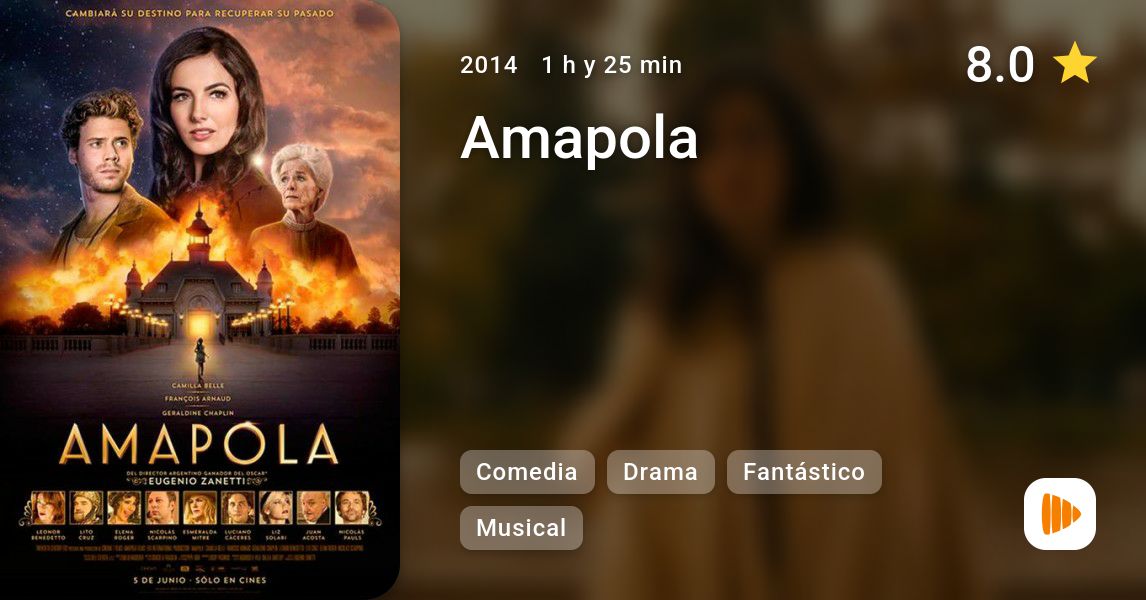Select the Comedia genre tag

[527, 472]
